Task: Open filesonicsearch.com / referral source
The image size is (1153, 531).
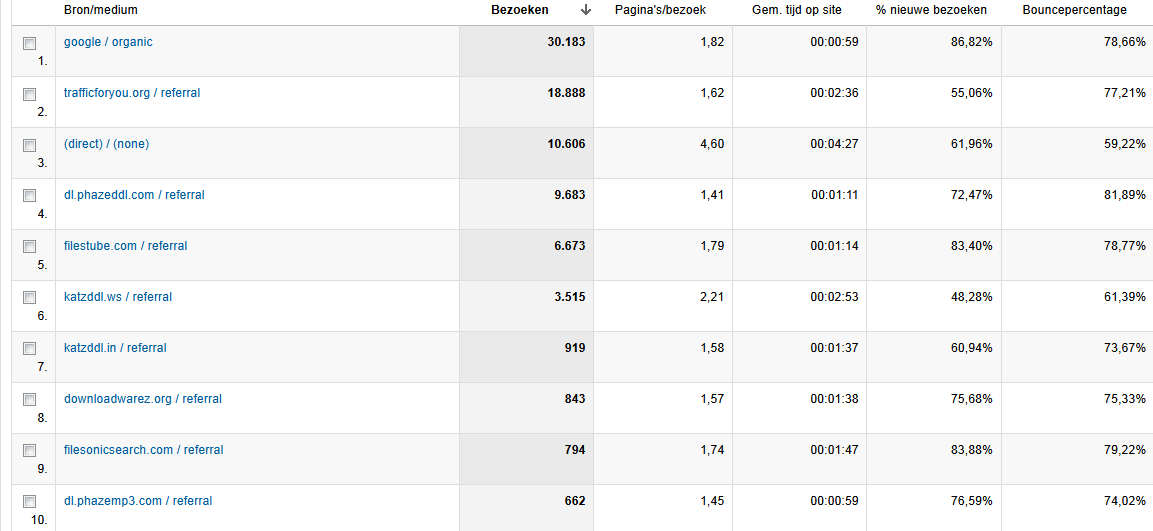Action: [143, 449]
